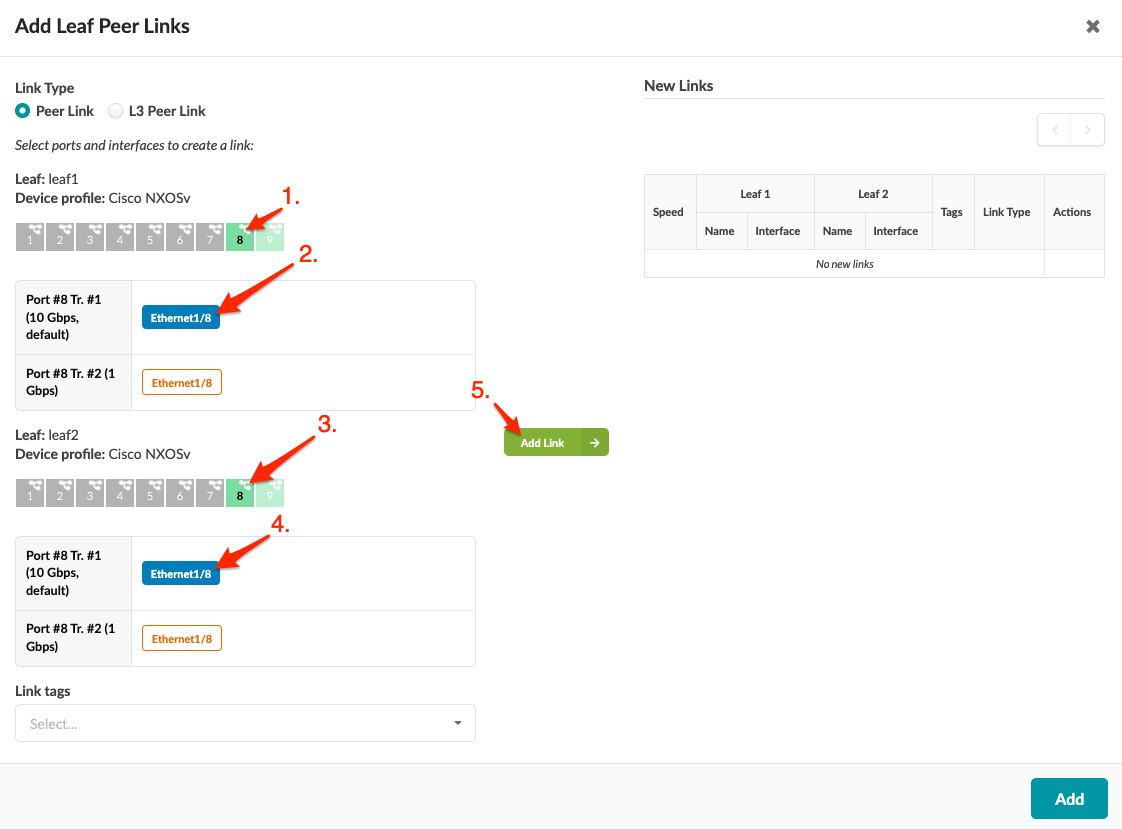
Task: Select port 2 icon on leaf2
Action: (x=60, y=493)
